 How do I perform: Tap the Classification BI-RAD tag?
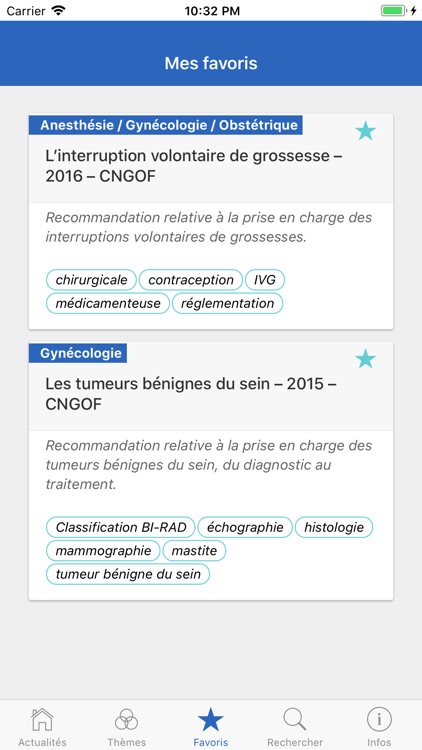pos(121,527)
